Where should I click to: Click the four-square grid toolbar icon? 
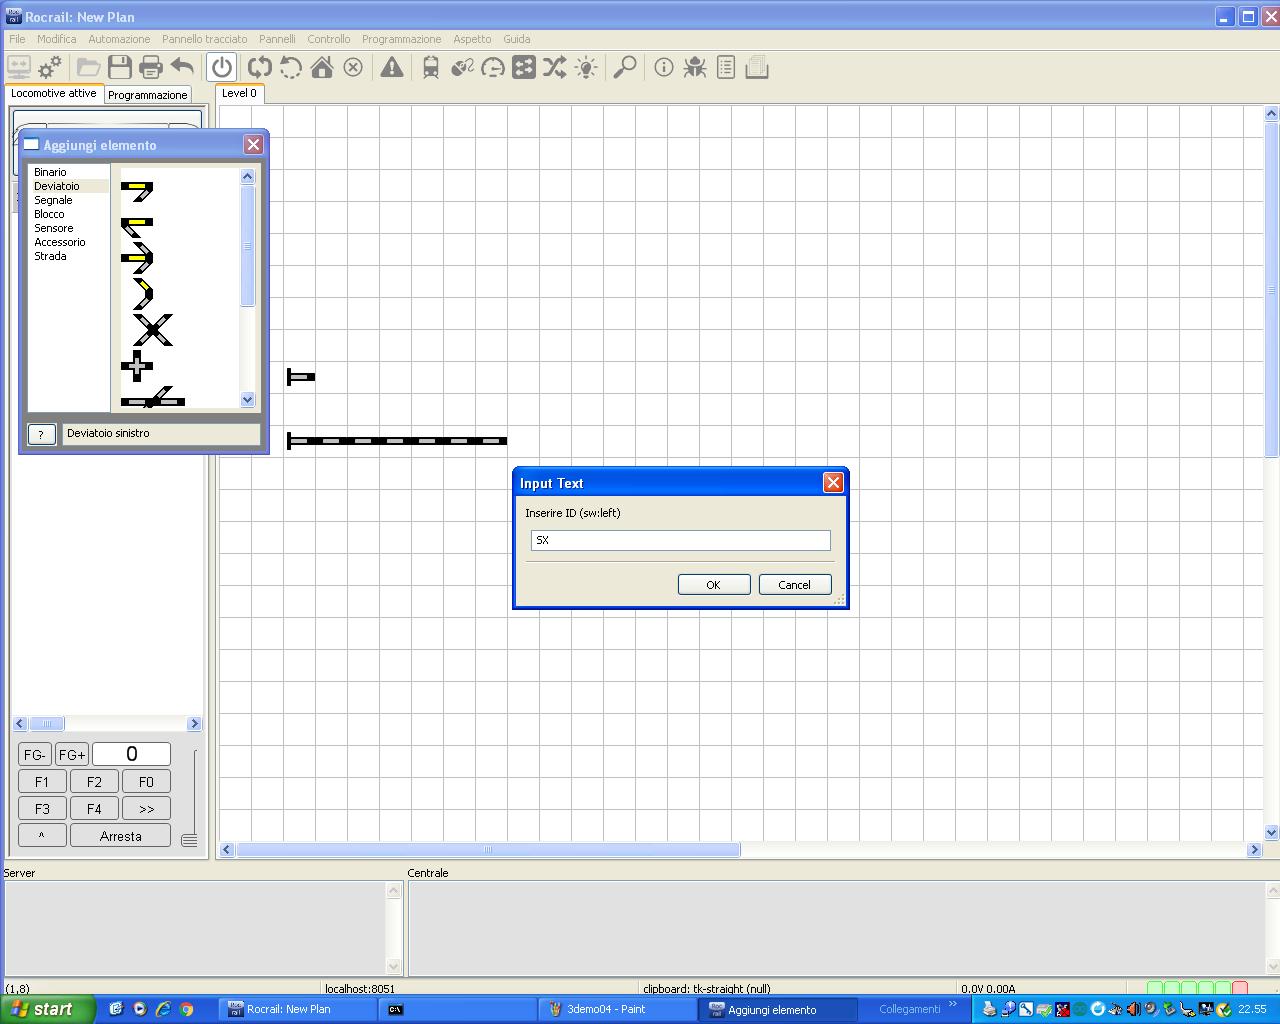point(524,68)
